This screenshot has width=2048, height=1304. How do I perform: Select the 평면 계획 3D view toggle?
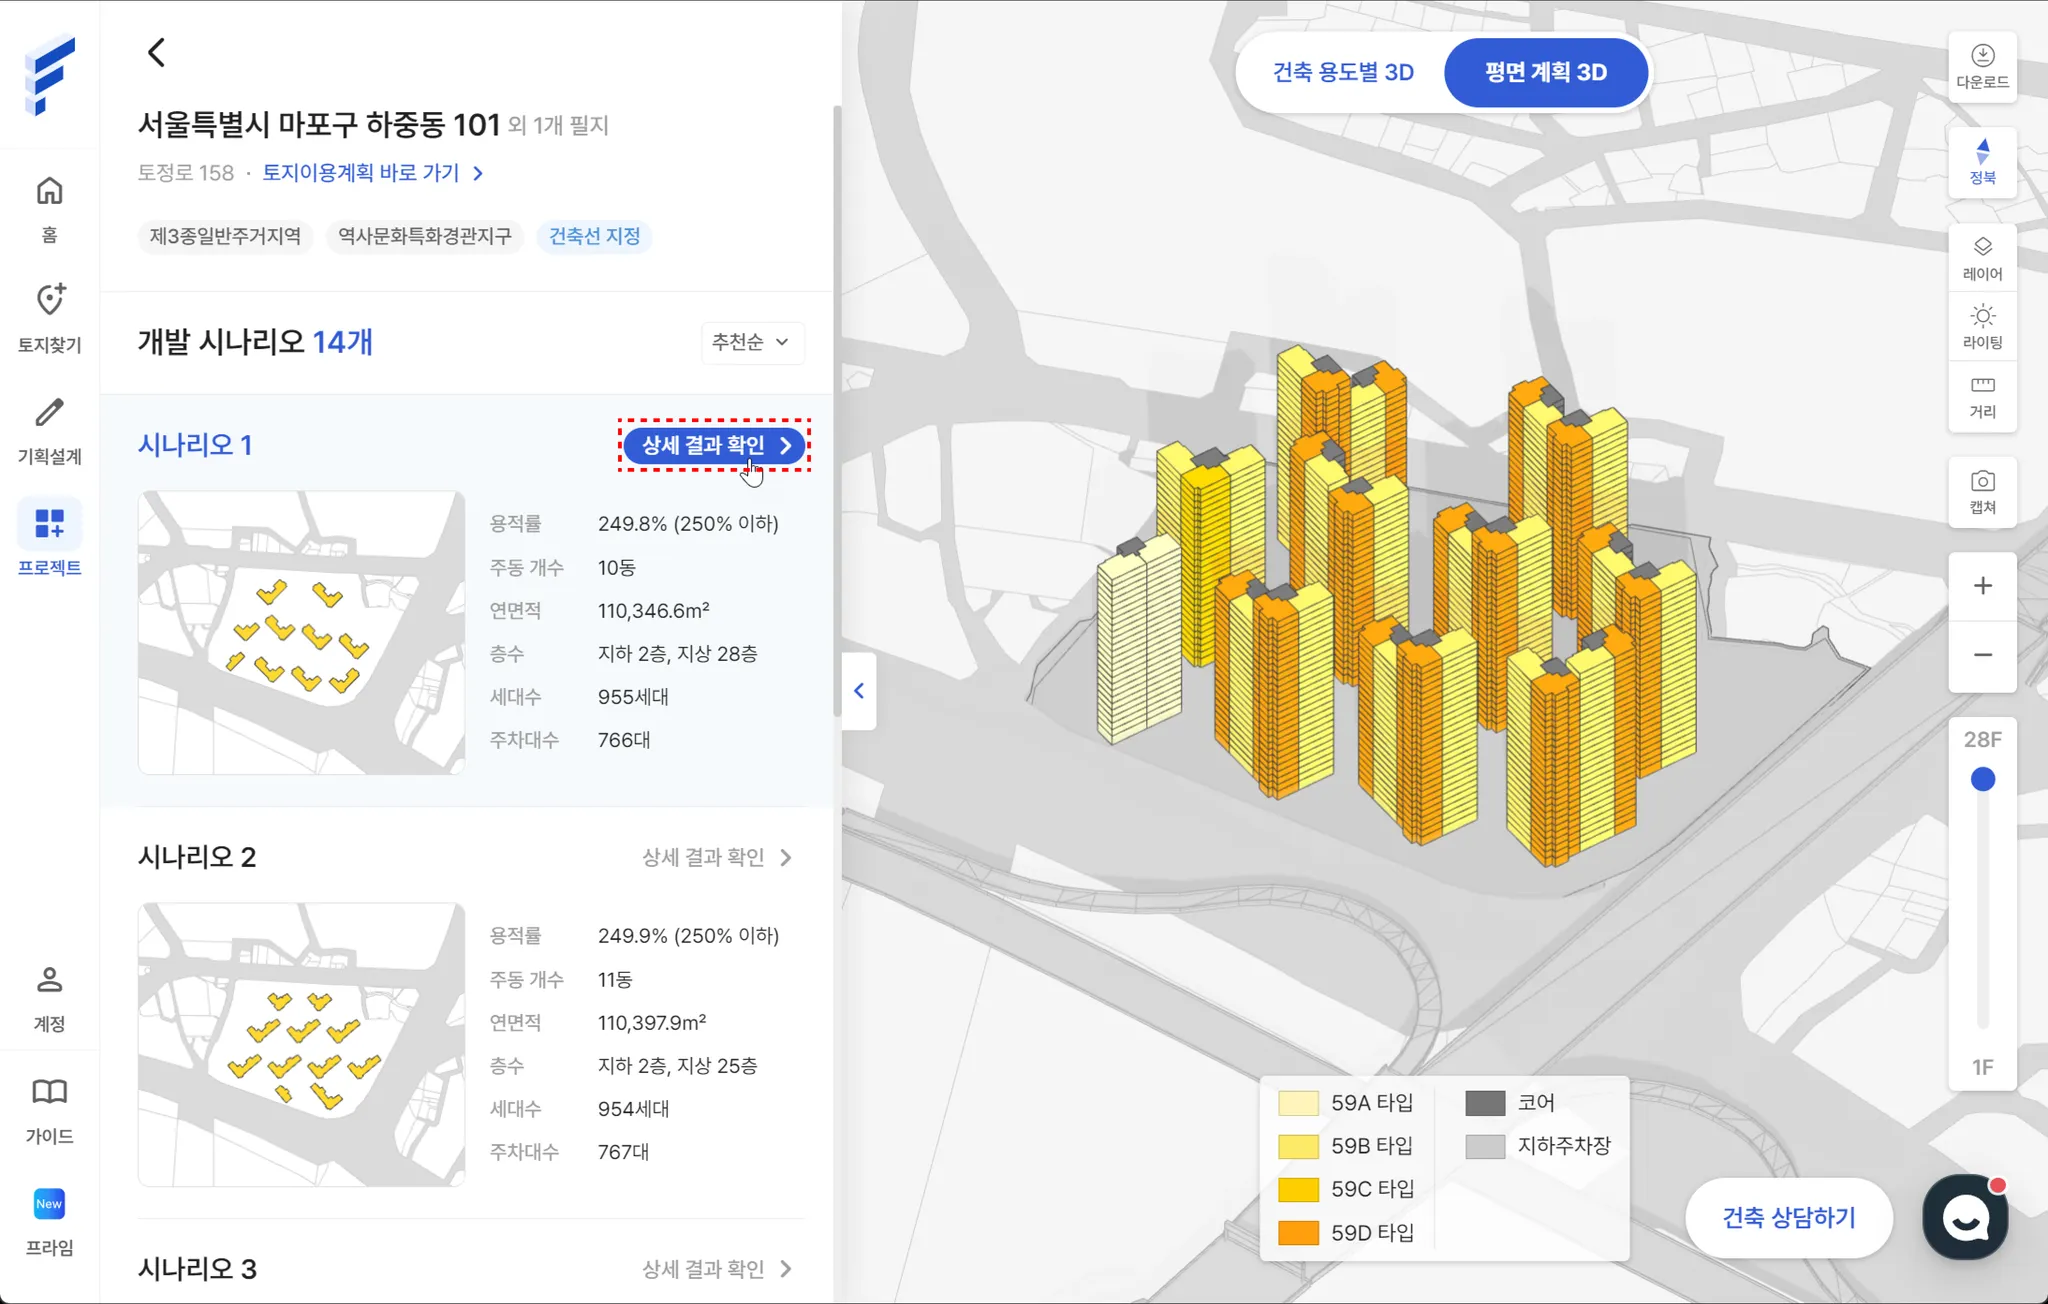pos(1545,72)
